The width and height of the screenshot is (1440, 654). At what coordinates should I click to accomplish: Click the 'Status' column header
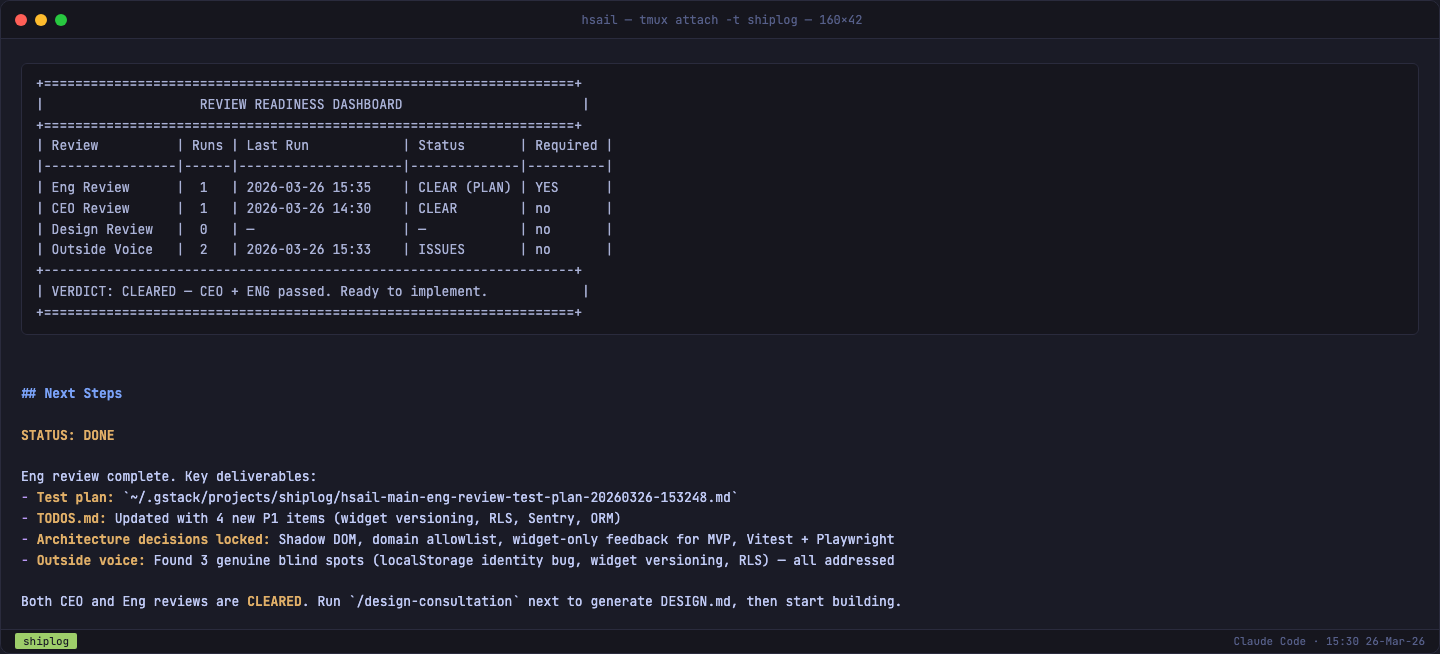point(442,146)
